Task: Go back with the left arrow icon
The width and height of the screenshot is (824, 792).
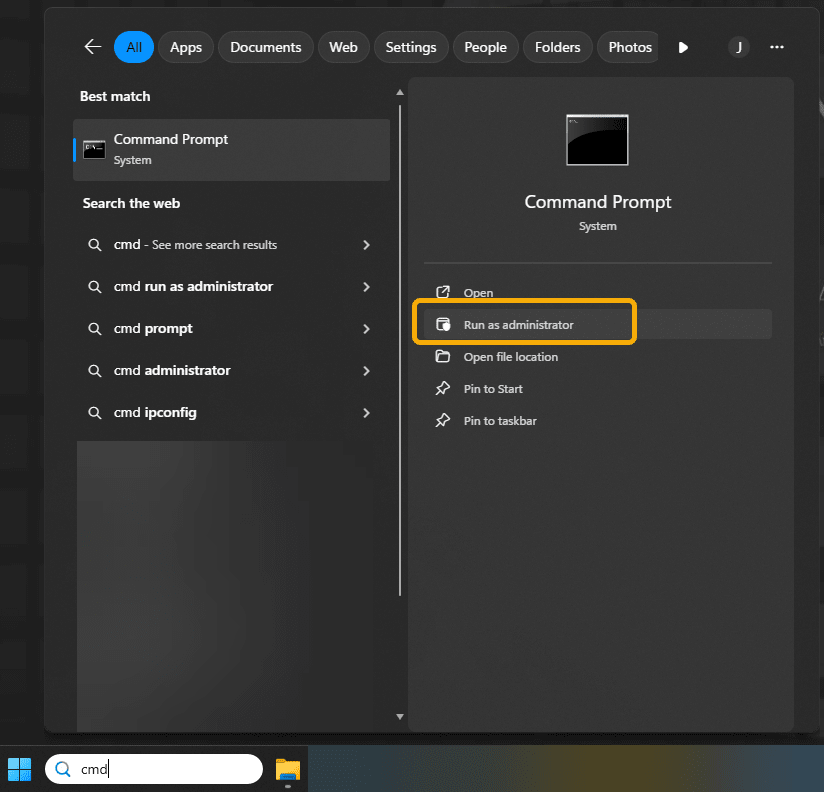Action: click(93, 47)
